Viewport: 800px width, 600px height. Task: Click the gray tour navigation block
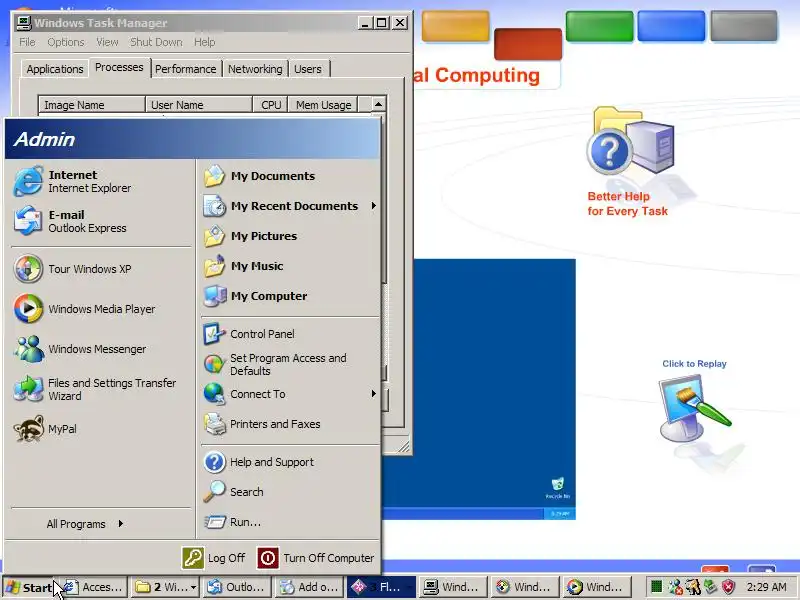point(744,26)
